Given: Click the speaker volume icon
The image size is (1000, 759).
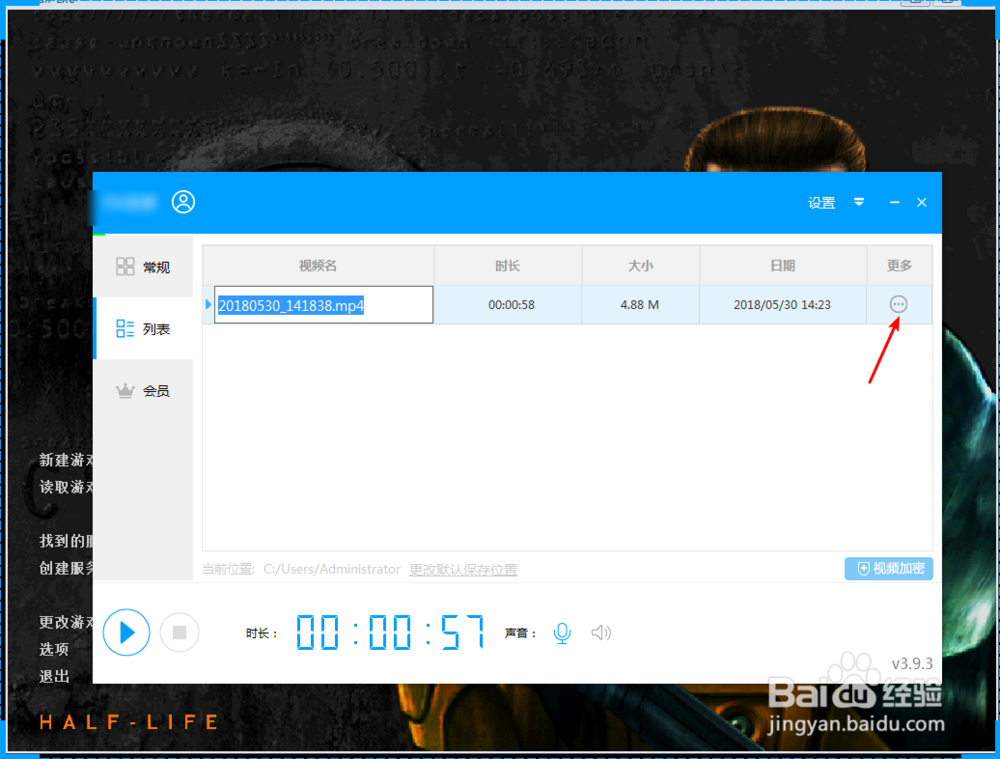Looking at the screenshot, I should [x=601, y=632].
